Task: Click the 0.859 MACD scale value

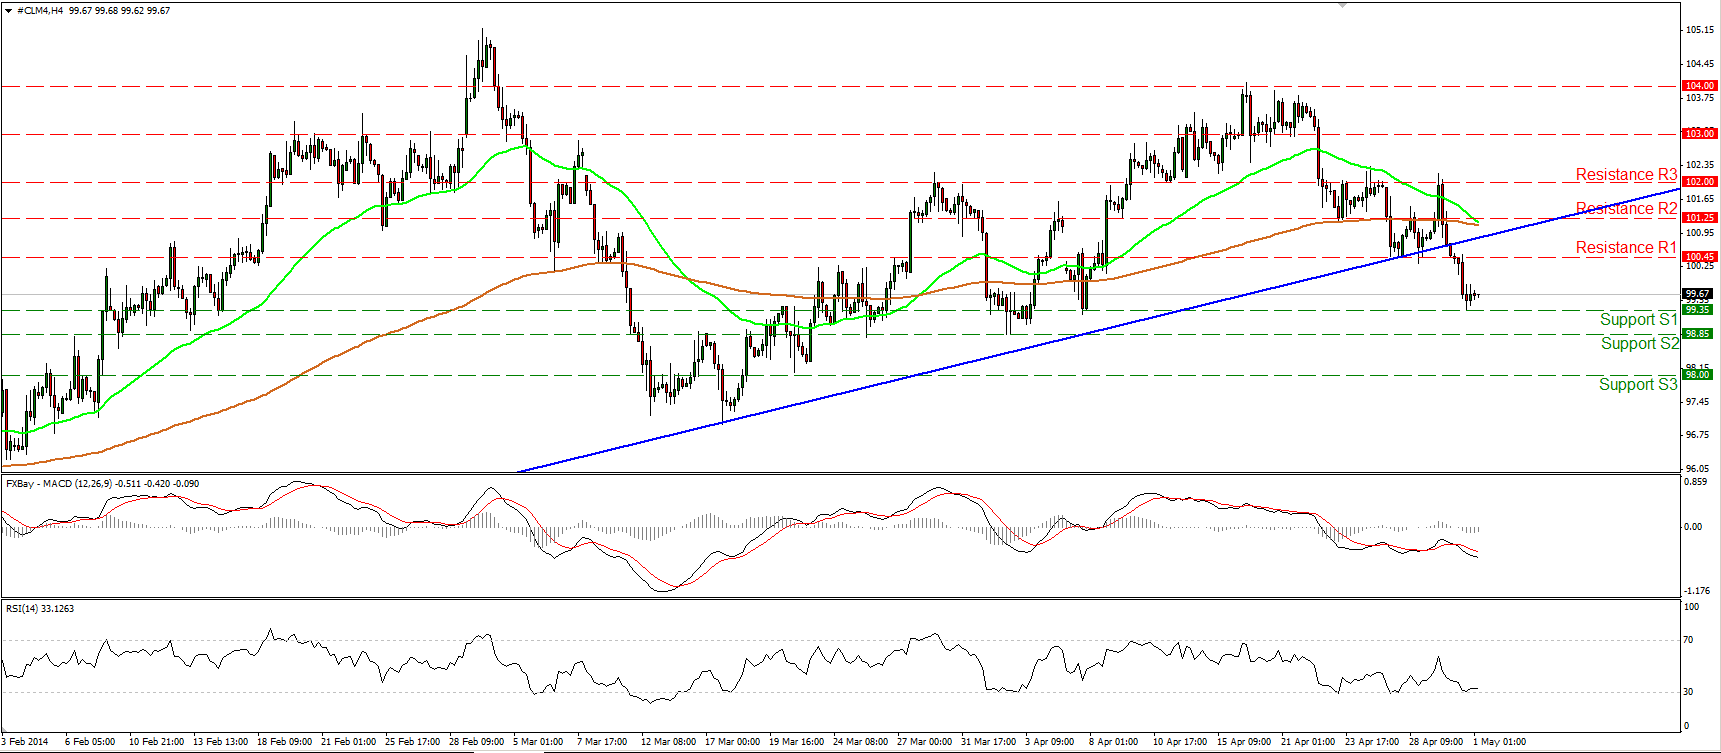Action: [1697, 482]
